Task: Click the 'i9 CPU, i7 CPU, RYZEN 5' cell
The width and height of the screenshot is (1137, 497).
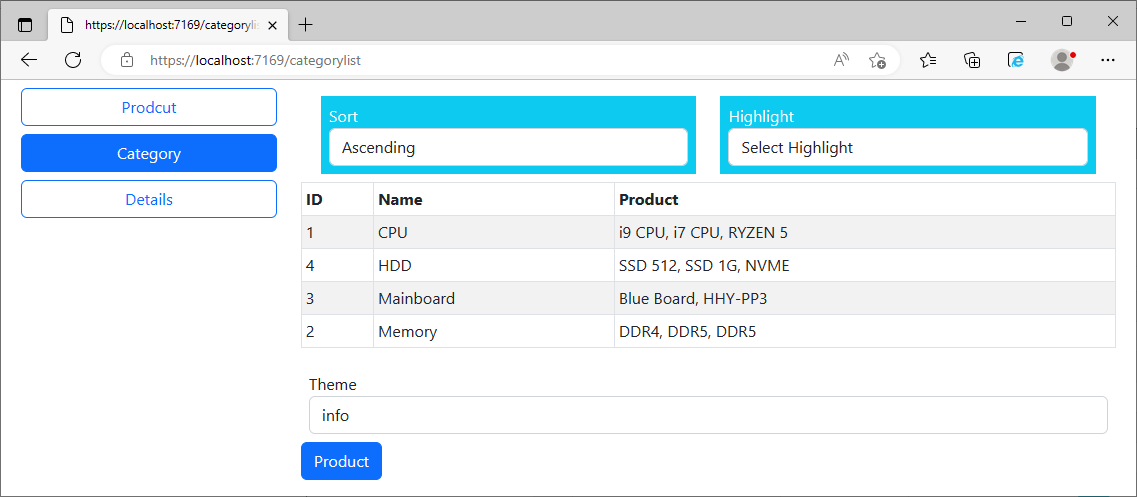Action: [865, 232]
